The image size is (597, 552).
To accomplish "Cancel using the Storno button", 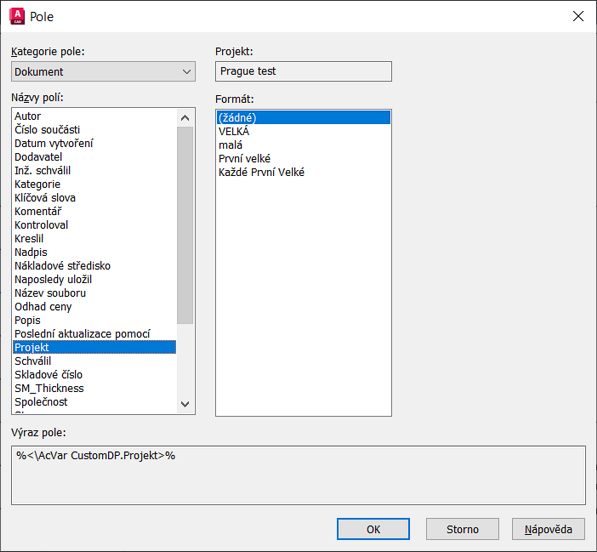I will 462,529.
